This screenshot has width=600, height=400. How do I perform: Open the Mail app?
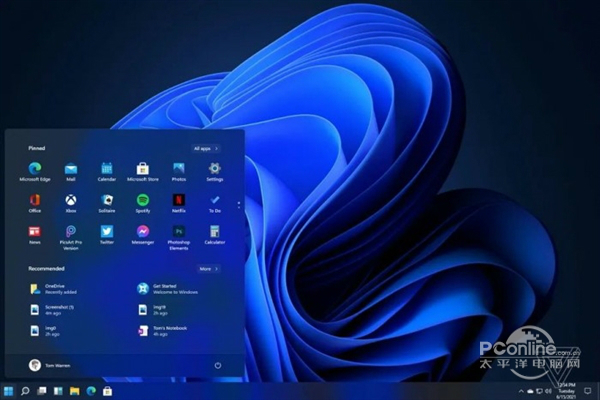click(71, 171)
